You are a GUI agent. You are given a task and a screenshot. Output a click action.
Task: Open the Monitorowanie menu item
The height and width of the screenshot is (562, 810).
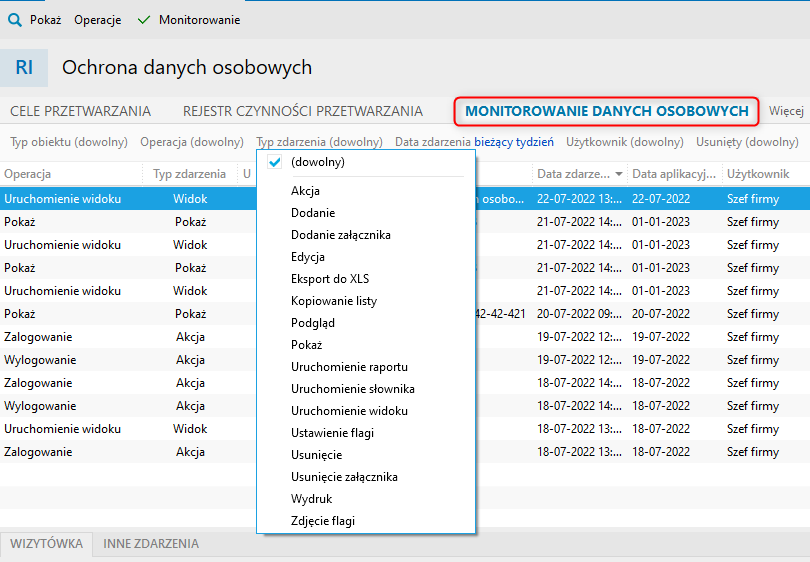click(x=199, y=20)
